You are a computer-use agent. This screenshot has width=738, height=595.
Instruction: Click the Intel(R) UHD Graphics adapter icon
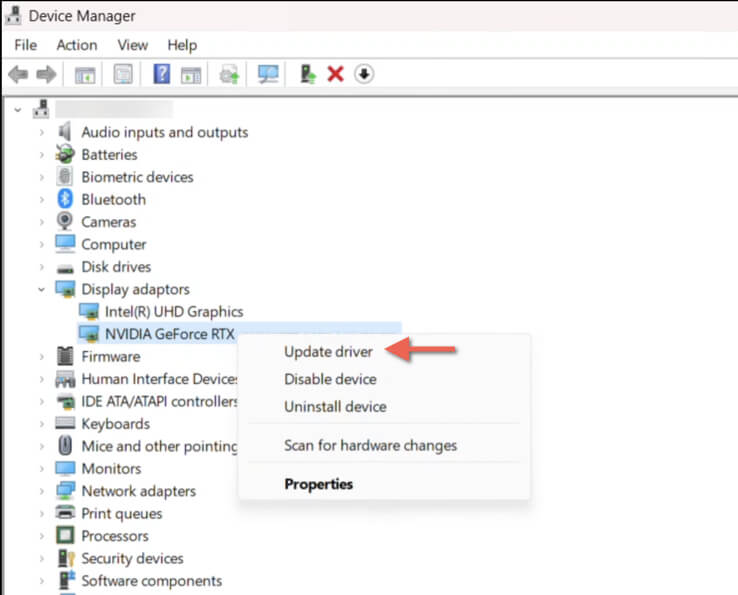(x=89, y=311)
